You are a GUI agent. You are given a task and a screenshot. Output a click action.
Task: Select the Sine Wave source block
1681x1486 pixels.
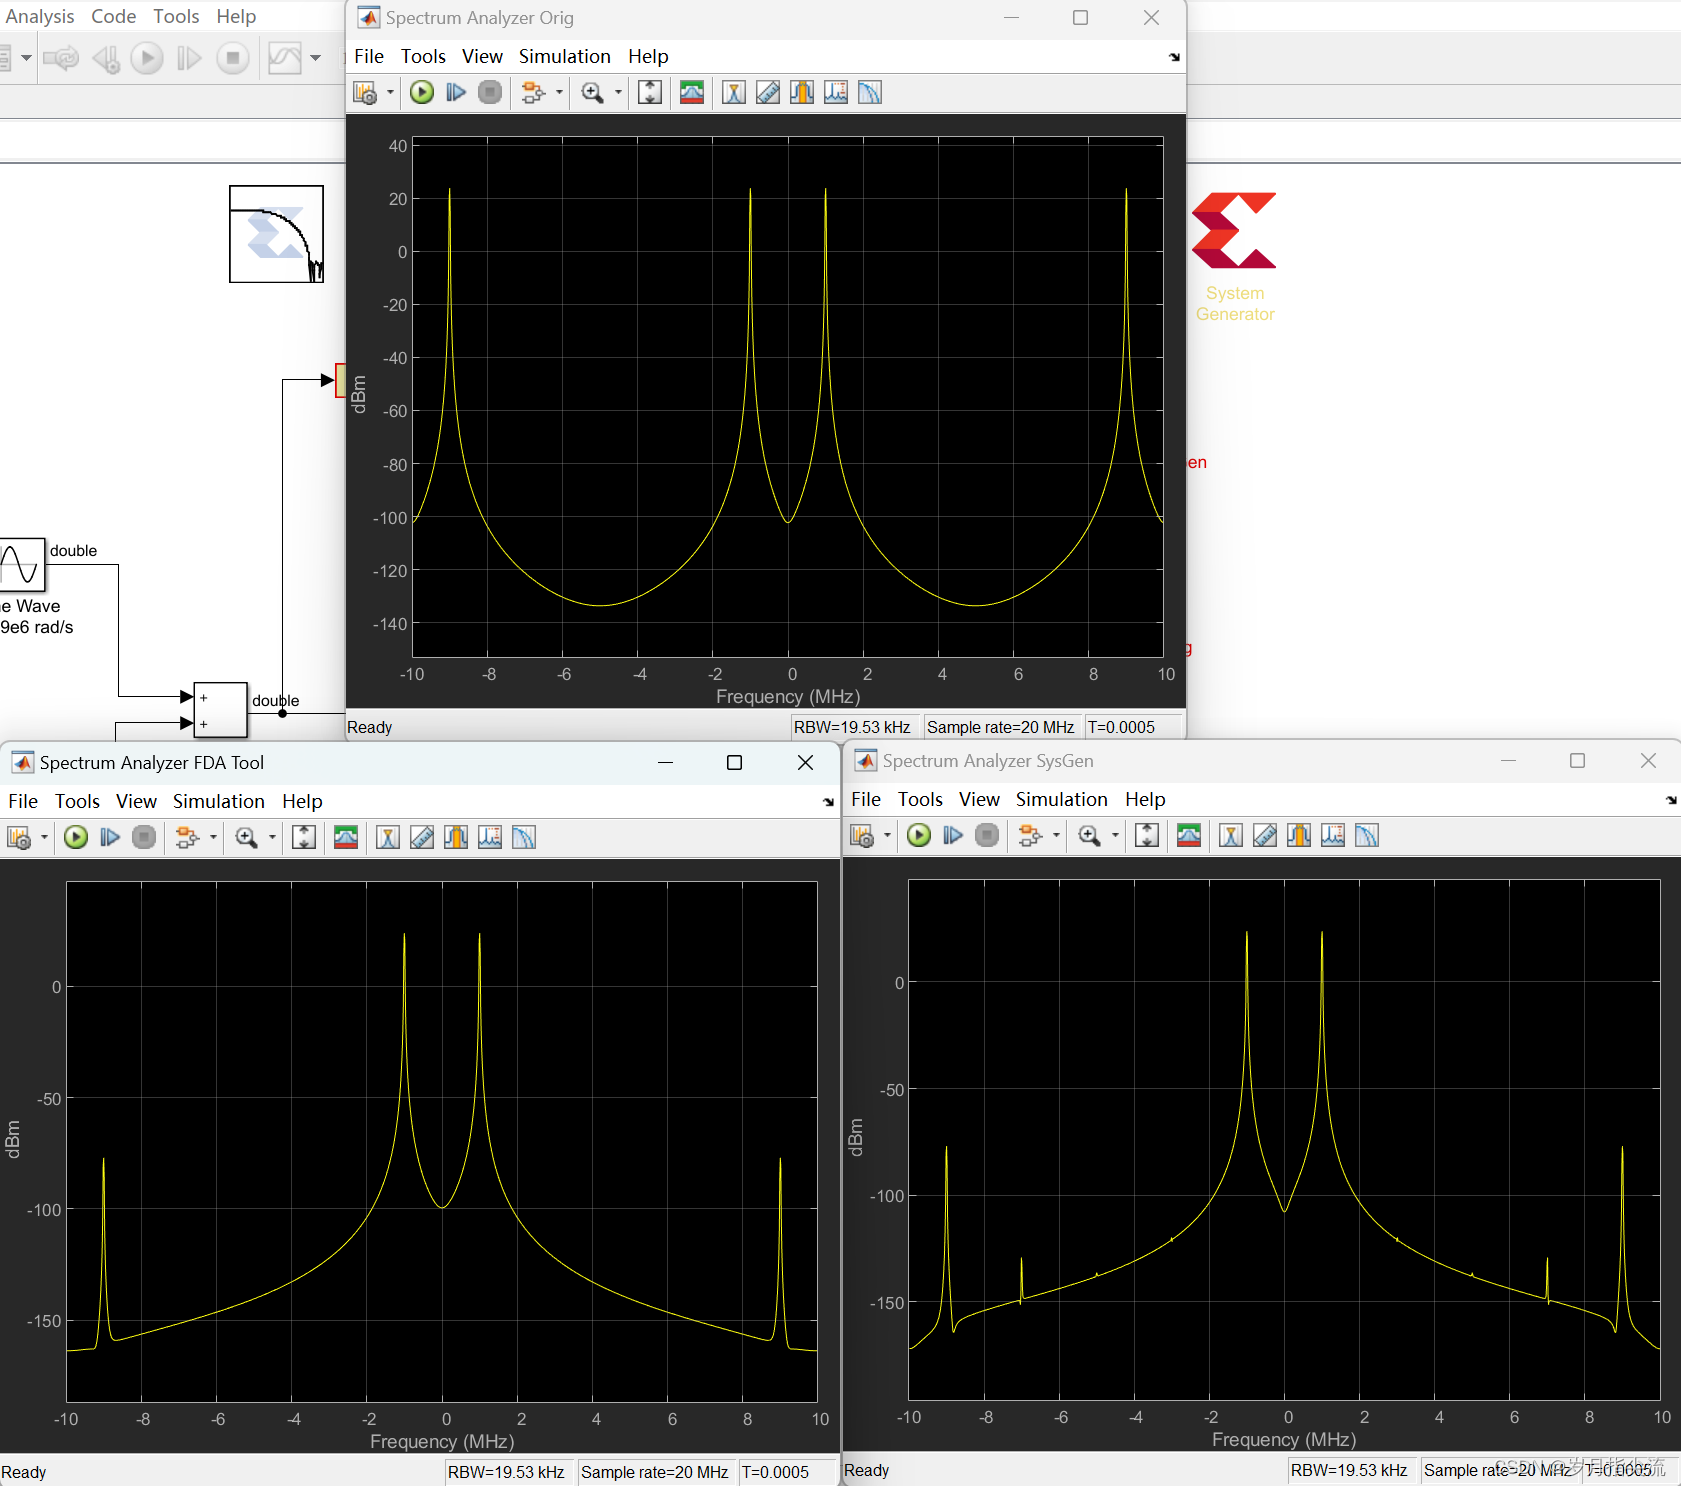coord(22,564)
